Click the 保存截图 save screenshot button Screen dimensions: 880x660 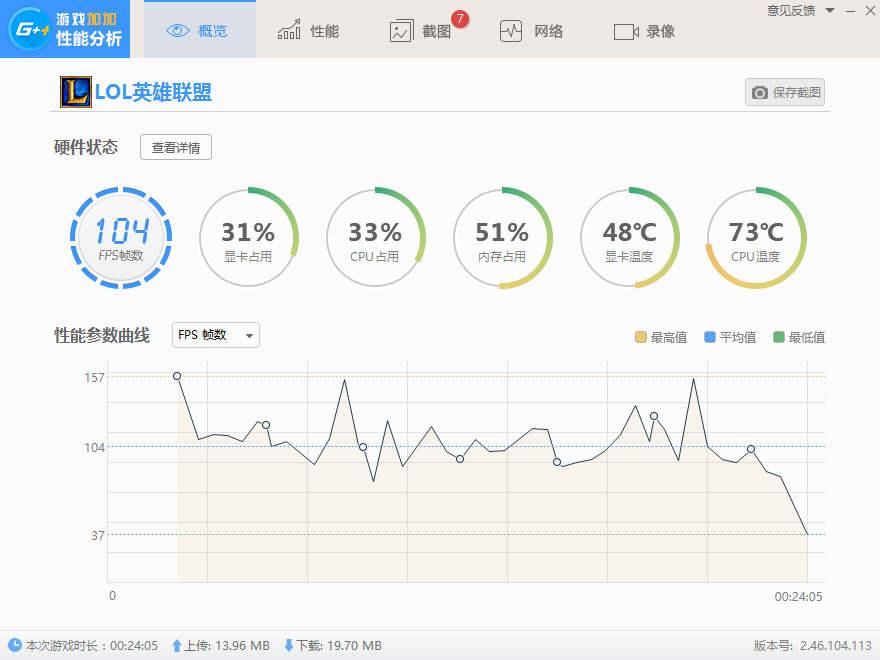[785, 92]
